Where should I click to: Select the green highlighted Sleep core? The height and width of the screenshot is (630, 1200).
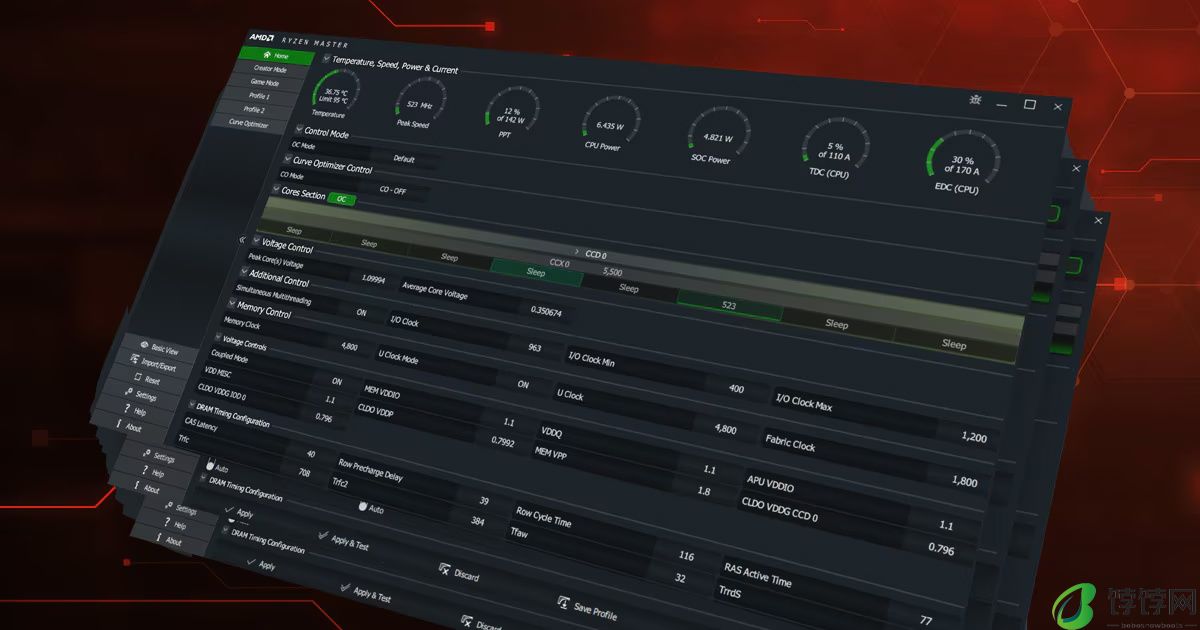[536, 271]
